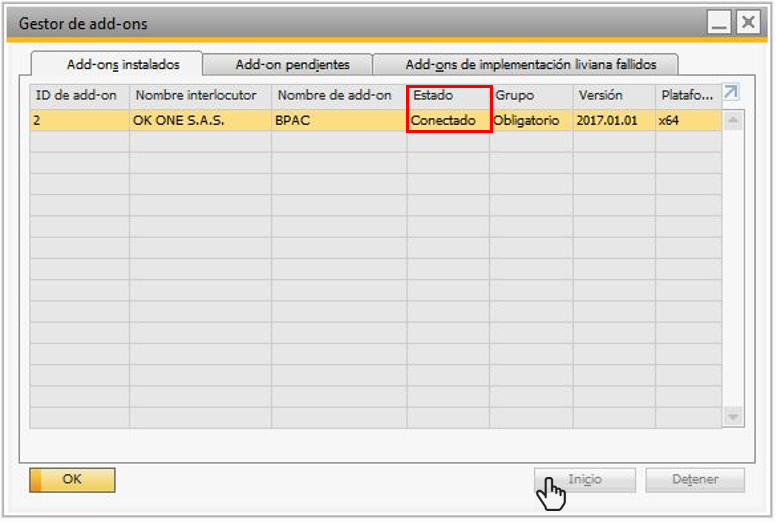Switch to Add-ons instalados tab
The height and width of the screenshot is (522, 776).
(x=117, y=64)
